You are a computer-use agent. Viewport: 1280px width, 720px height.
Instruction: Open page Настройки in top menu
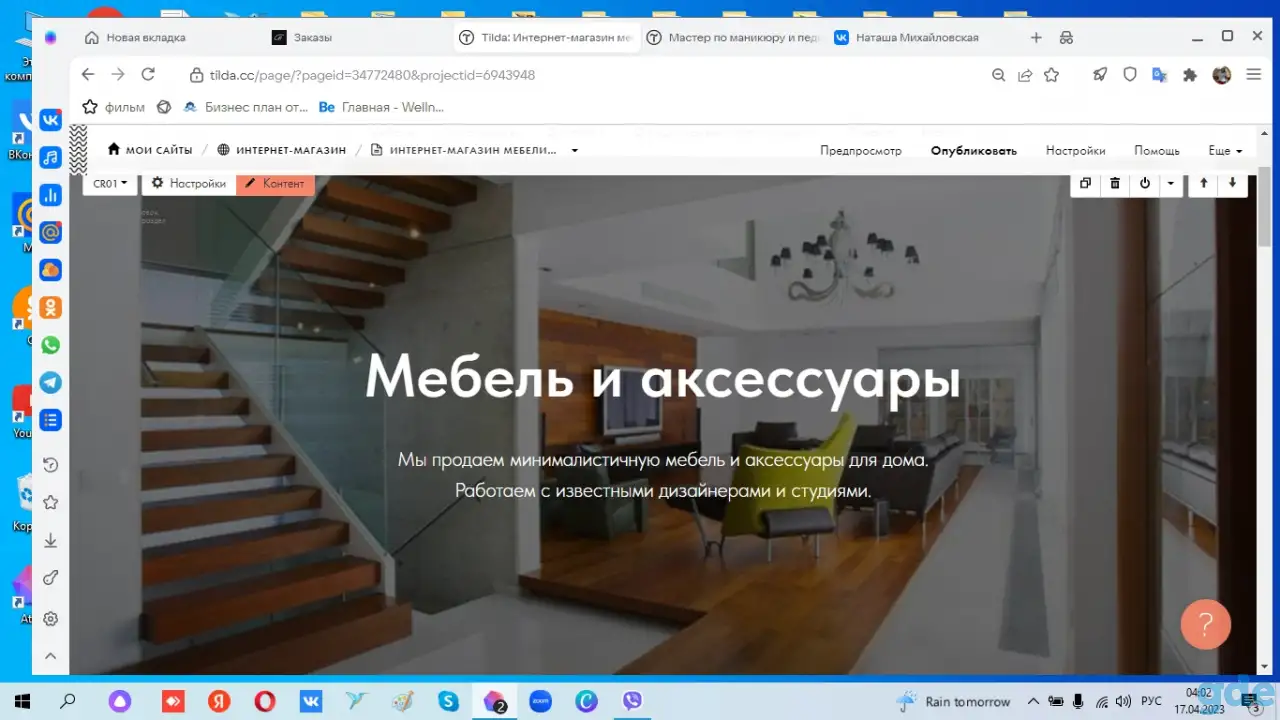click(x=1075, y=151)
